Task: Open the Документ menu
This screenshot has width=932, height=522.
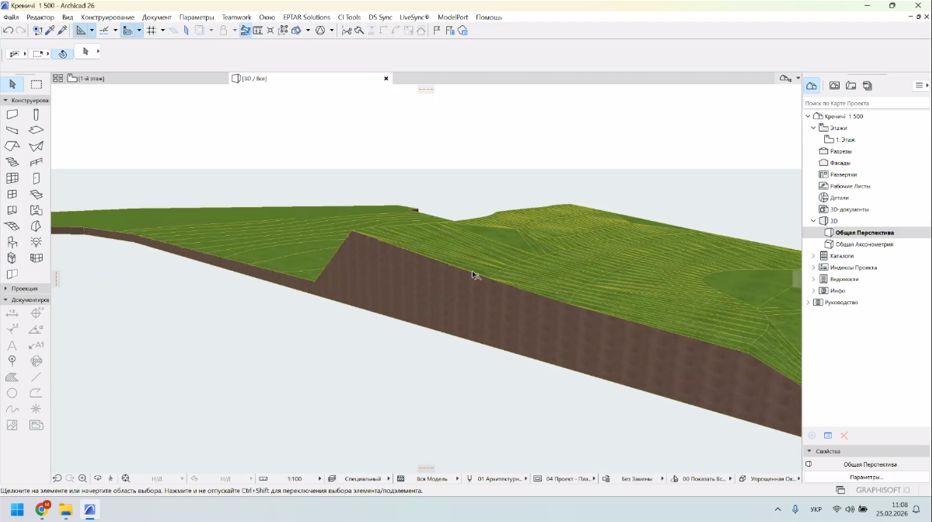Action: pos(156,17)
